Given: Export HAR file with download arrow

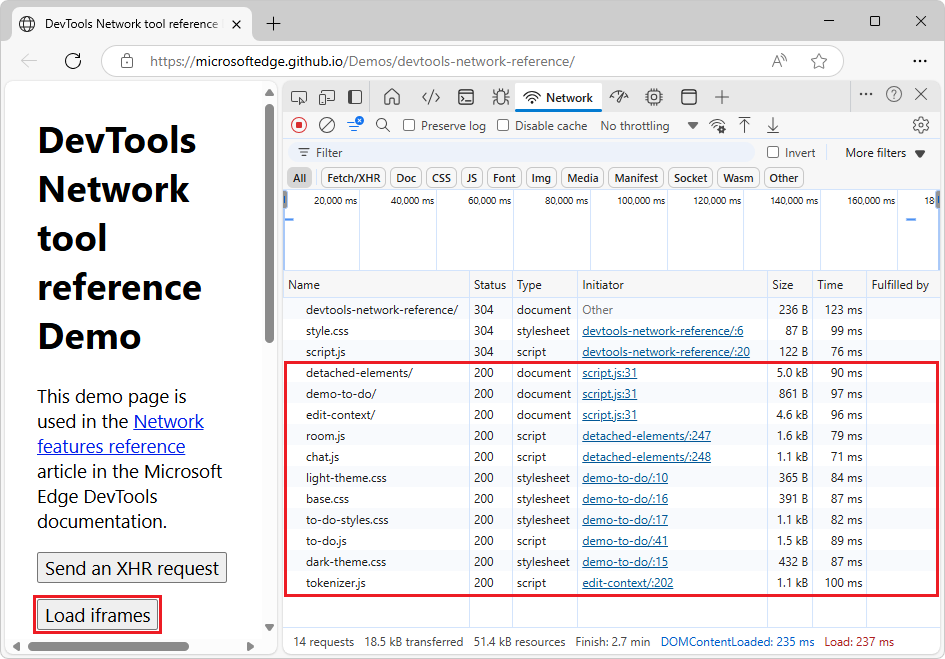Looking at the screenshot, I should click(x=772, y=125).
